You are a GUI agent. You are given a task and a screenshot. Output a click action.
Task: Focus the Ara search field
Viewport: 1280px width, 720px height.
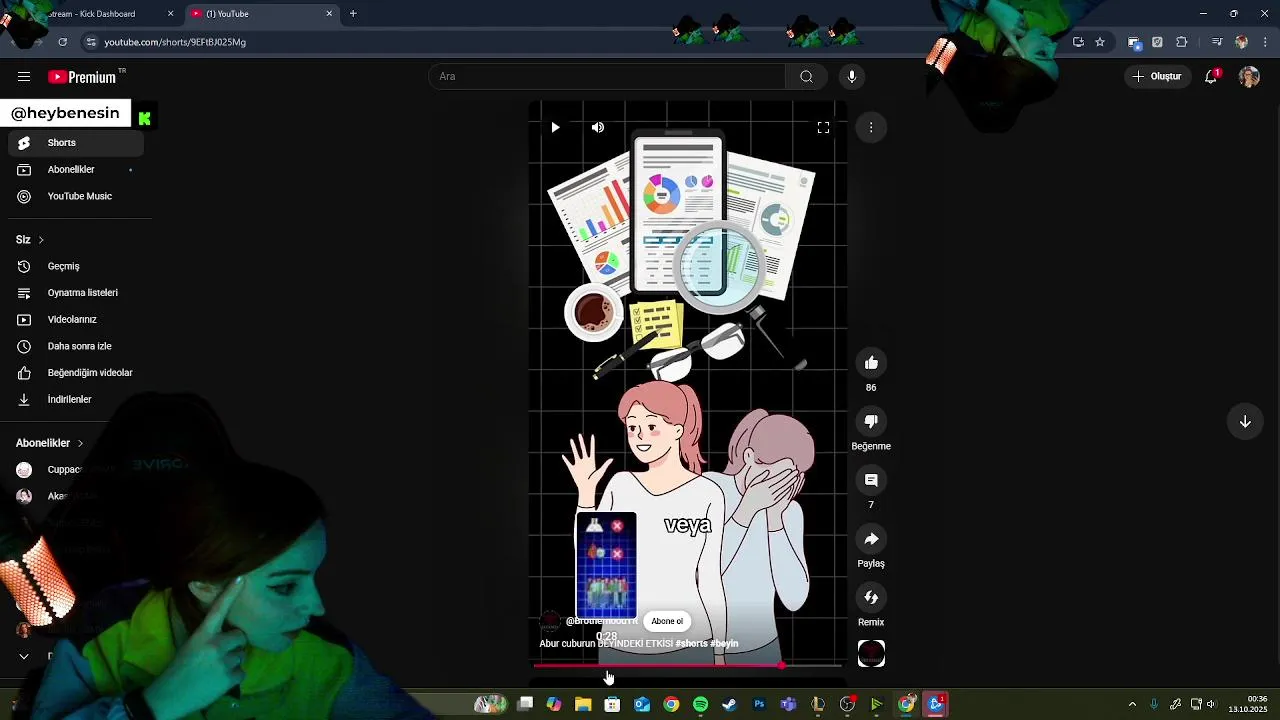click(x=608, y=77)
